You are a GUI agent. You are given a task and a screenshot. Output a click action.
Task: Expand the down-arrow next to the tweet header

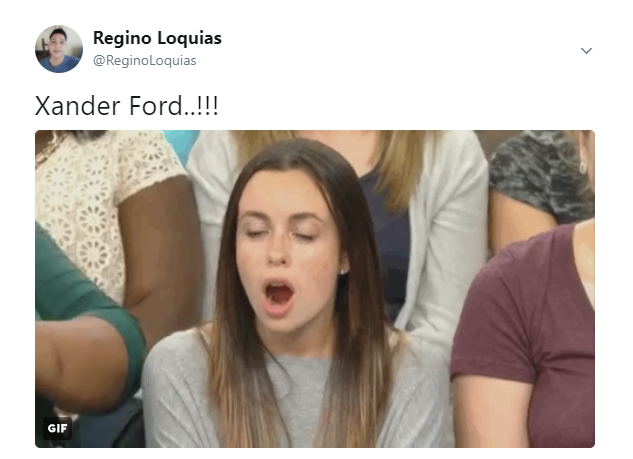(x=586, y=50)
